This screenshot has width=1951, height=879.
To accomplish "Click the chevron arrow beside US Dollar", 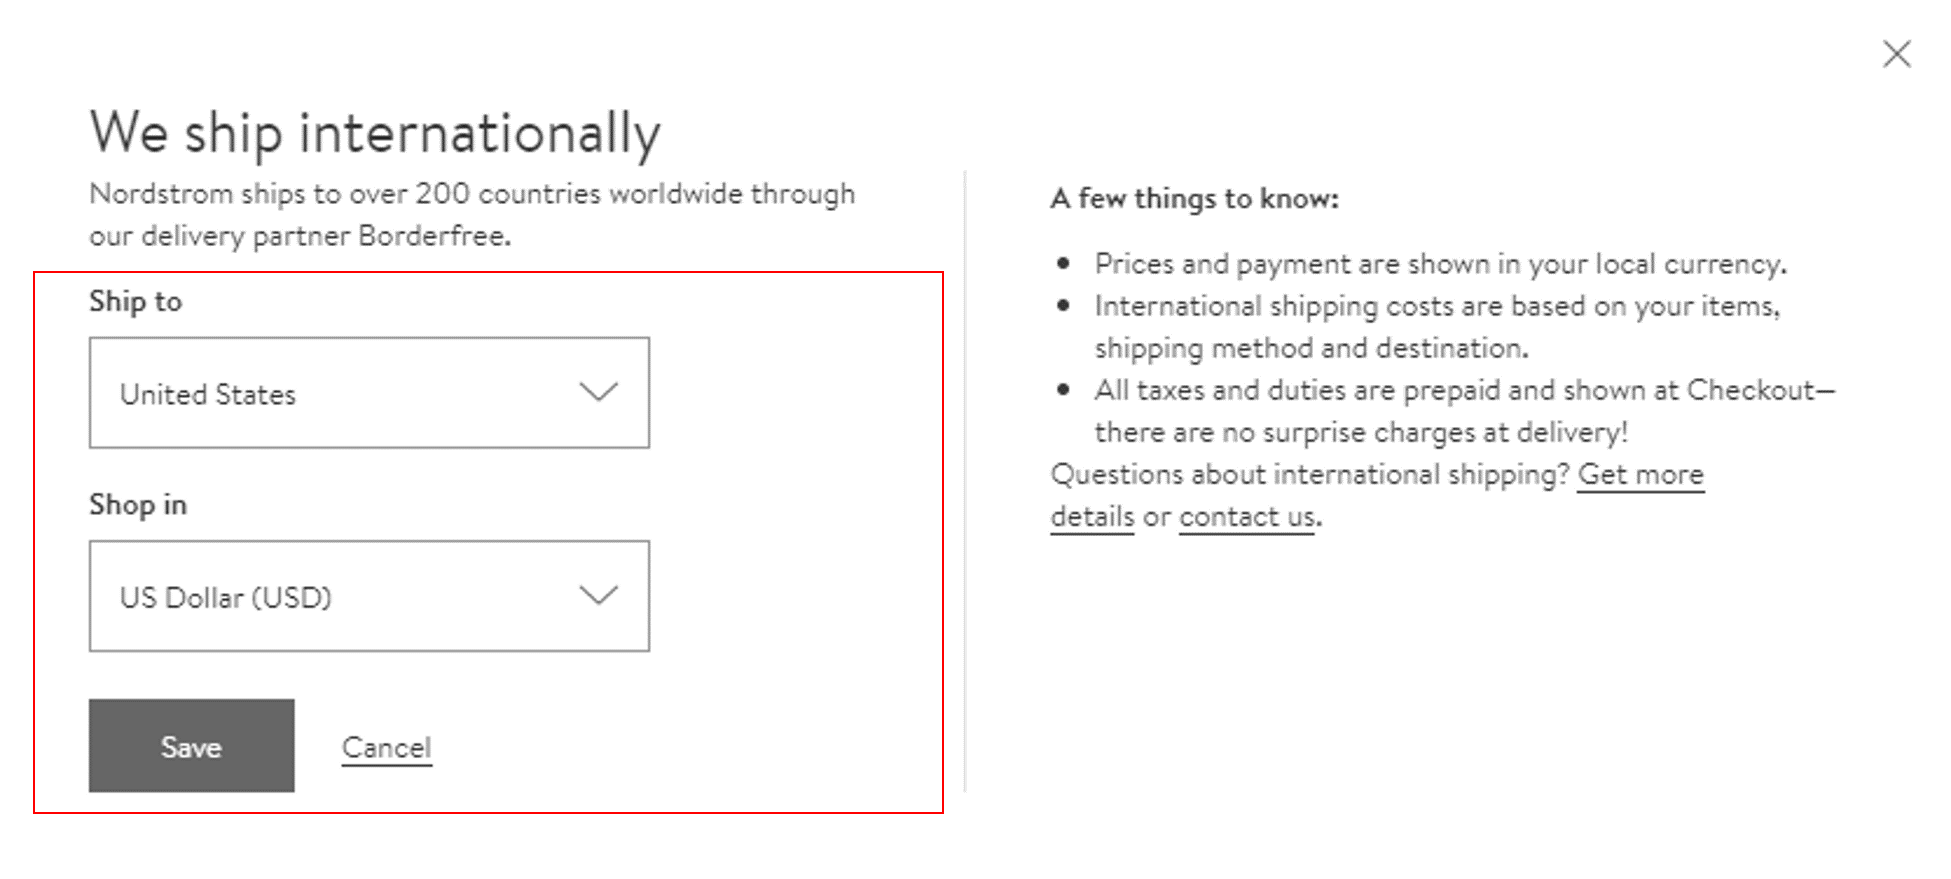I will 598,596.
